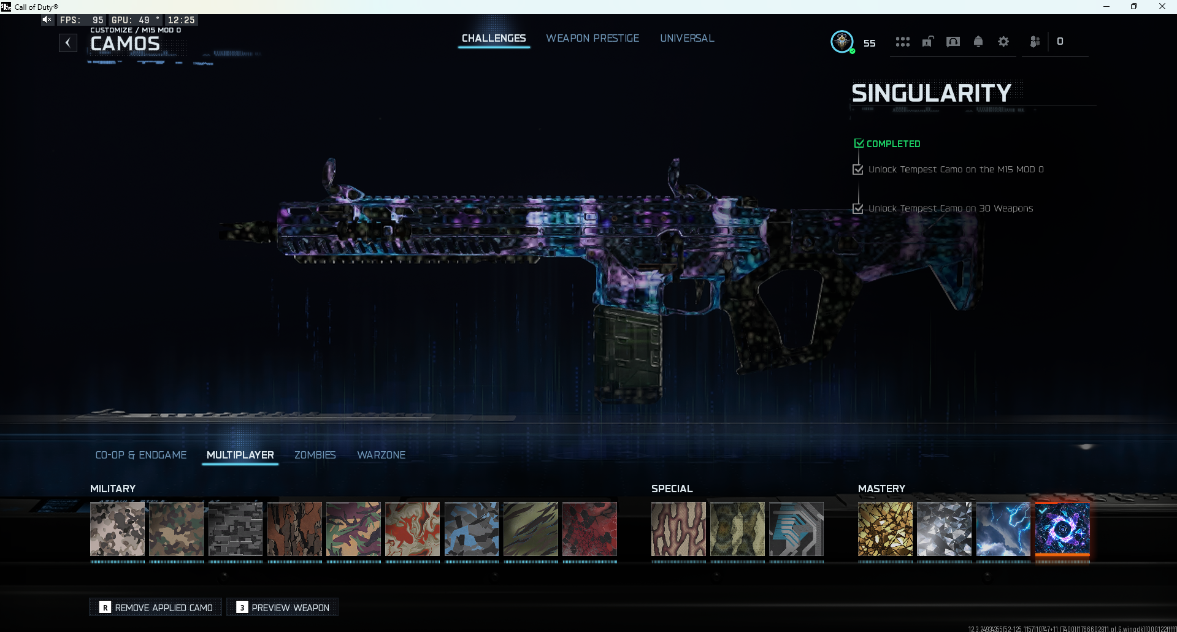Open settings gear icon
The height and width of the screenshot is (632, 1177).
pyautogui.click(x=1004, y=42)
